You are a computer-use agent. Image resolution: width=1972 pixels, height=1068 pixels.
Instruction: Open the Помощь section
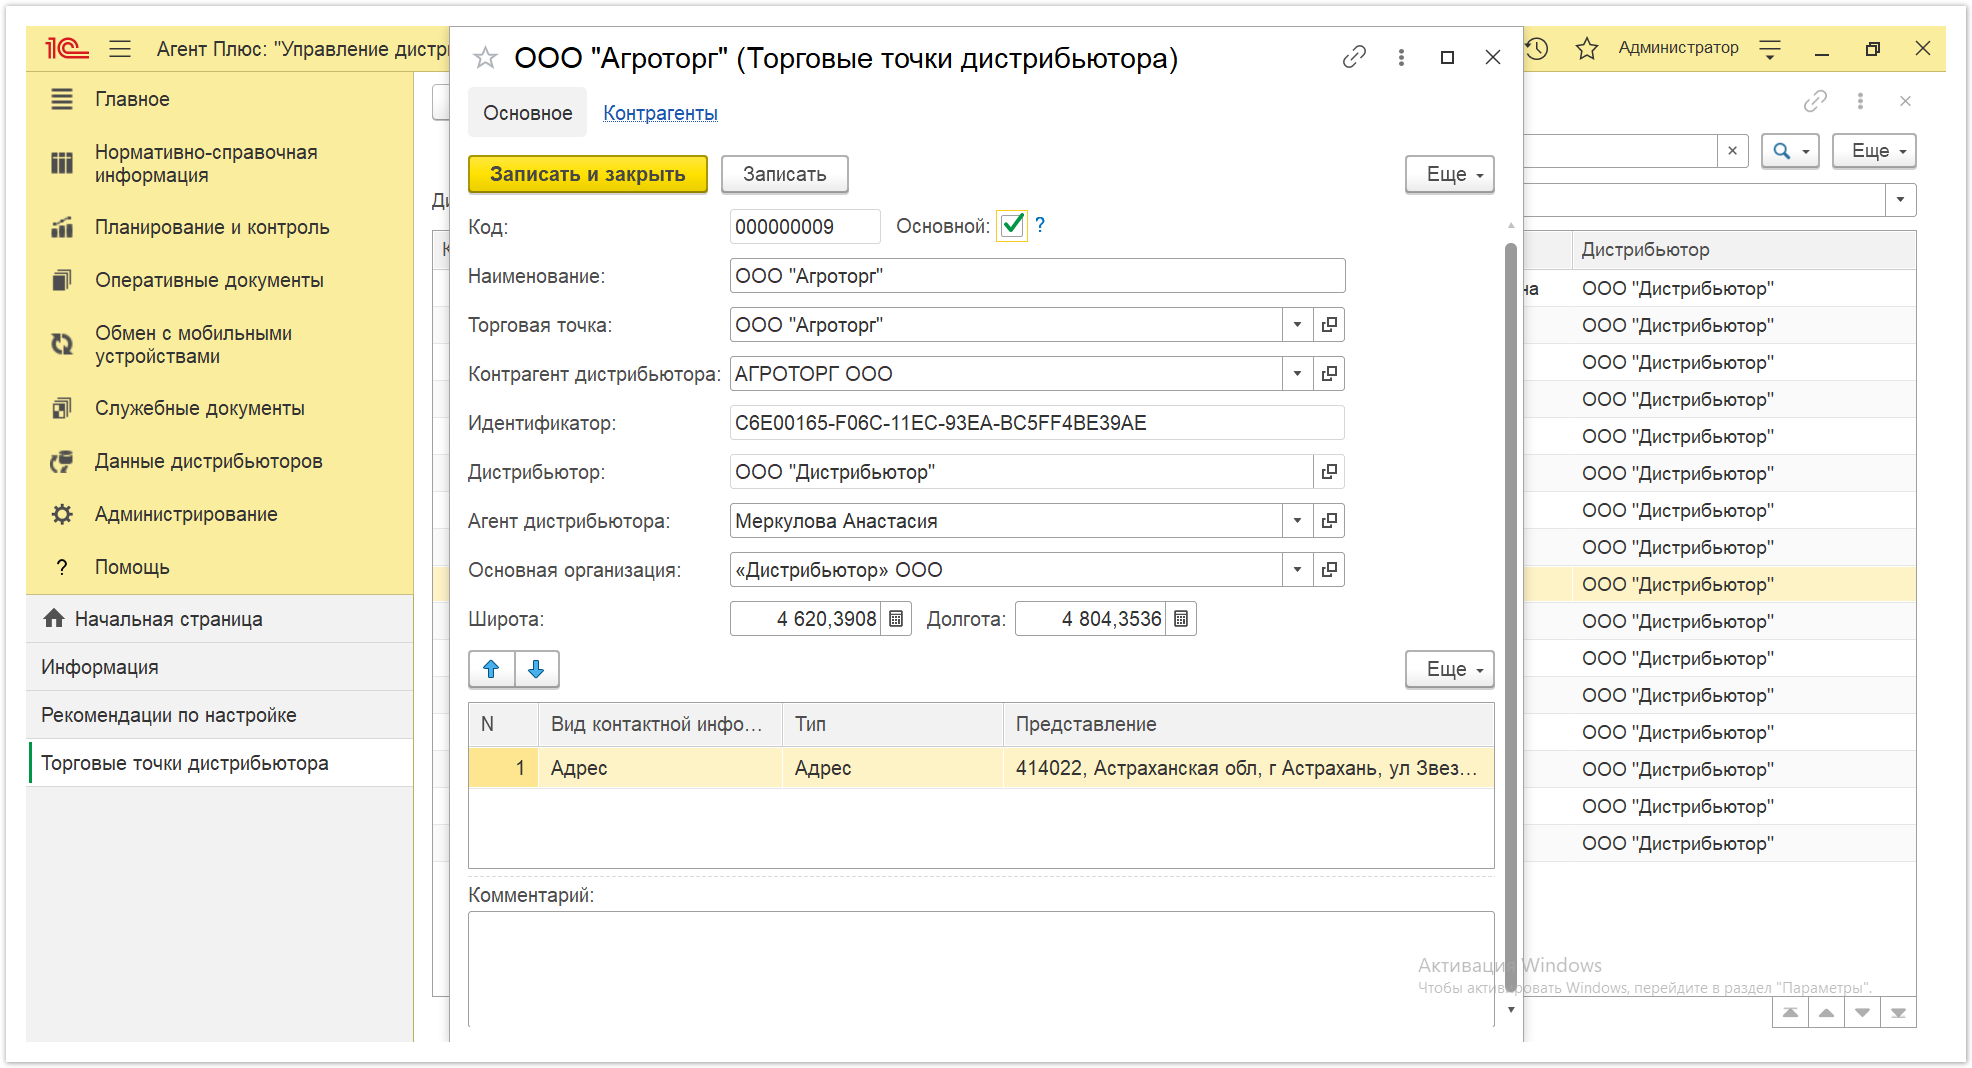pyautogui.click(x=132, y=567)
